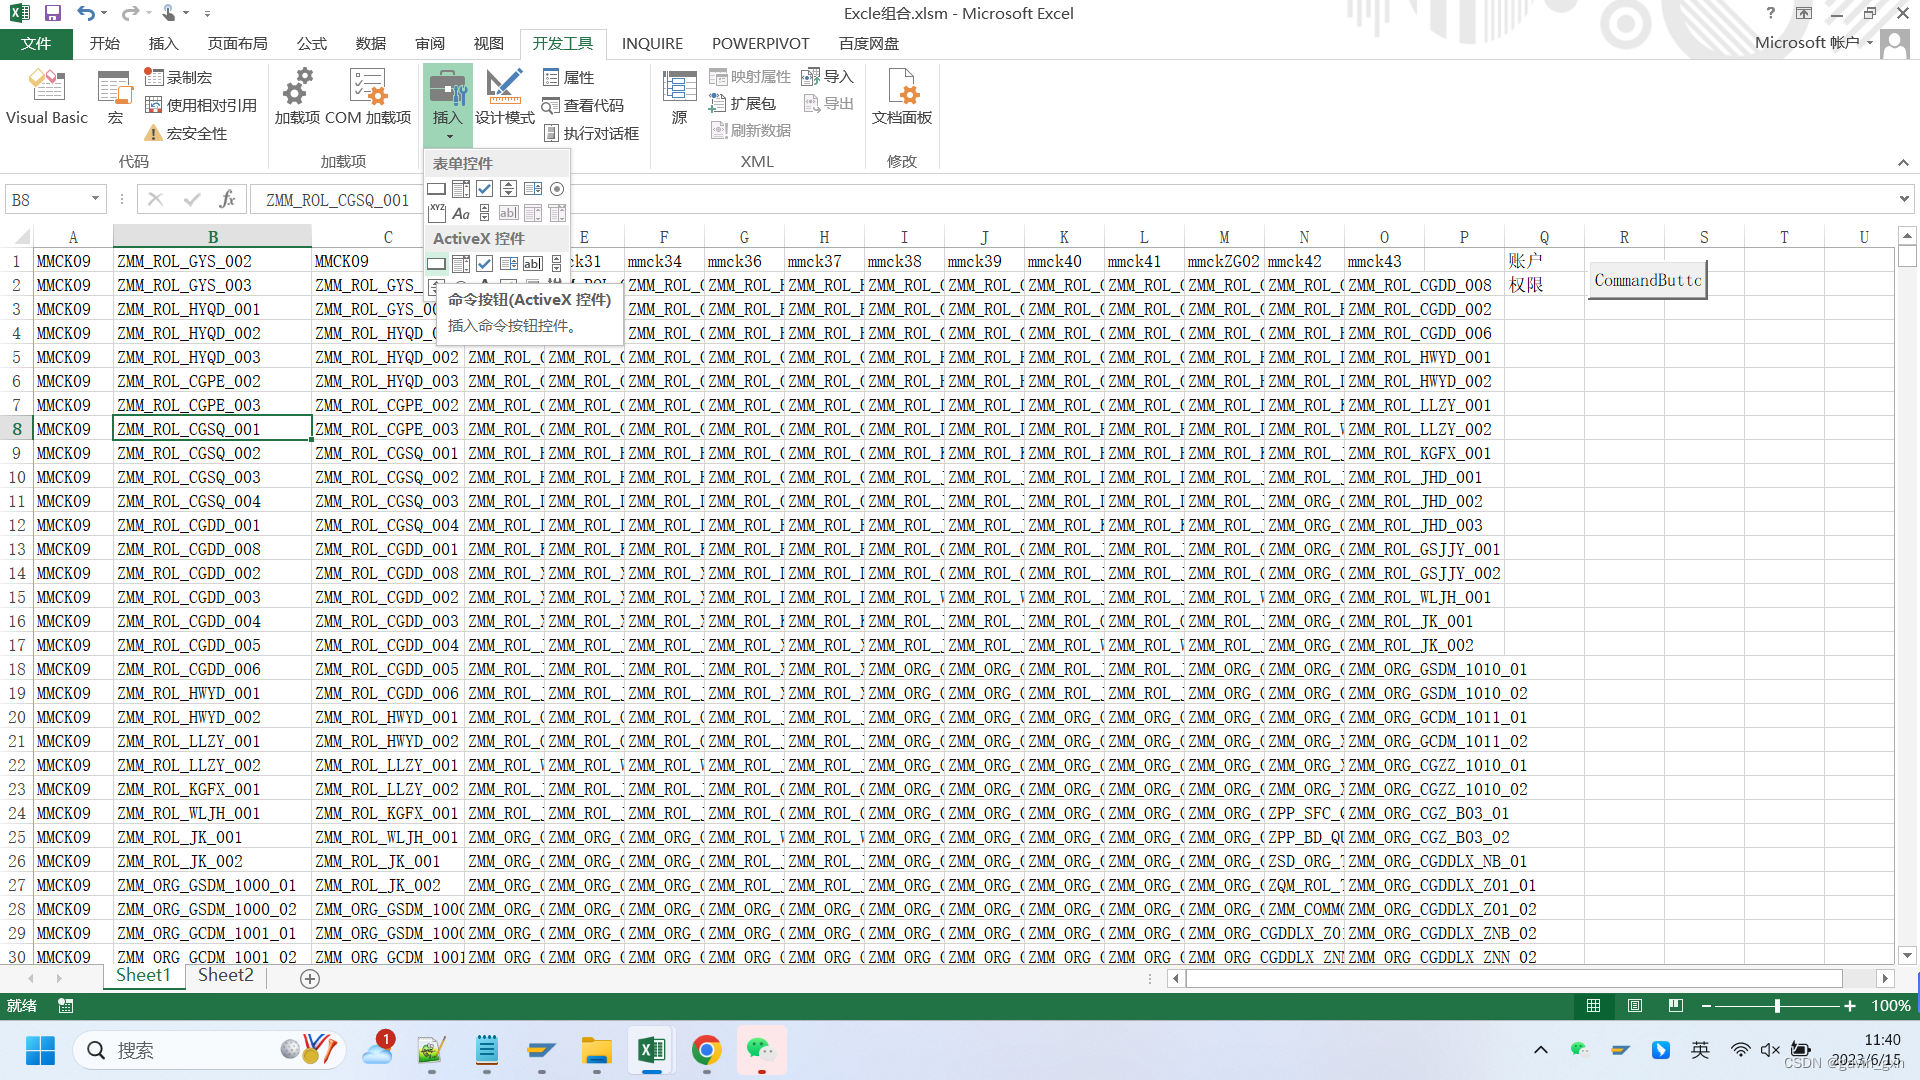Viewport: 1920px width, 1080px height.
Task: Click the 导入 (Import) XML button
Action: (828, 76)
